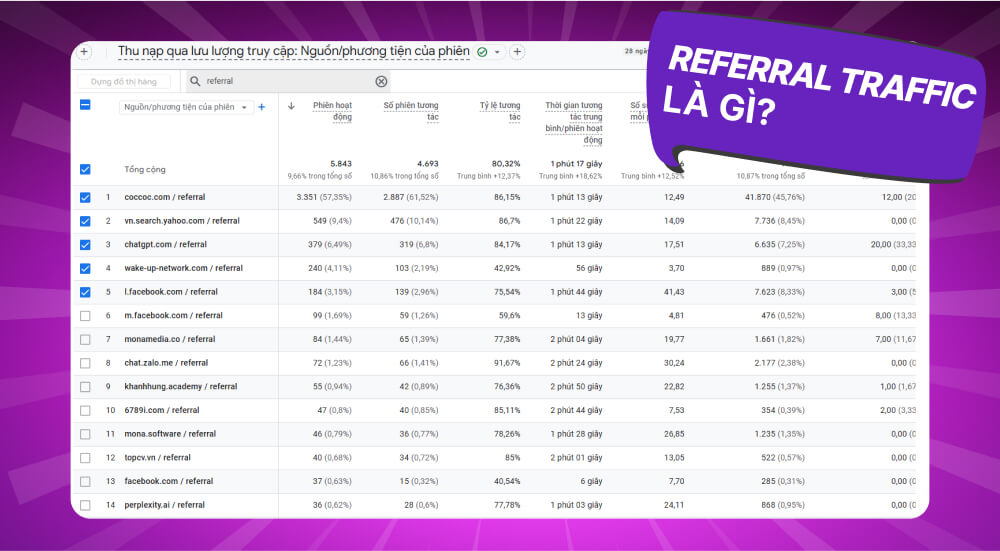Image resolution: width=1000 pixels, height=551 pixels.
Task: Check the 6789i.com / referral checkbox
Action: (x=85, y=410)
